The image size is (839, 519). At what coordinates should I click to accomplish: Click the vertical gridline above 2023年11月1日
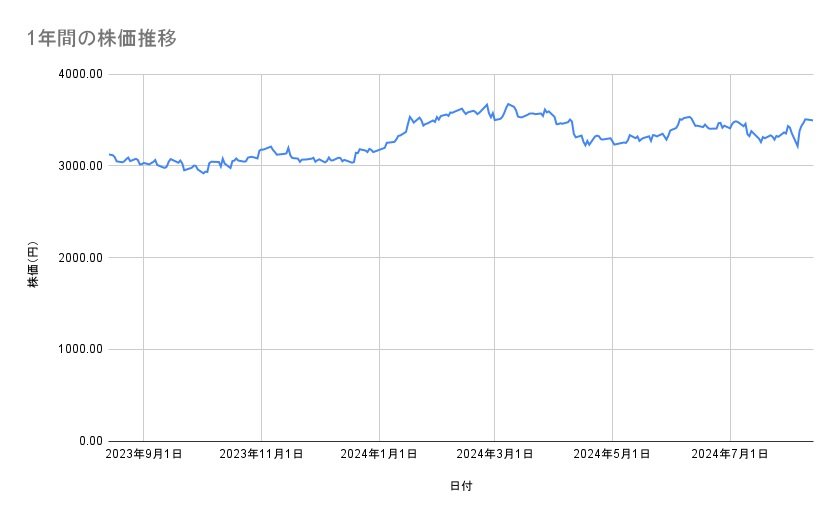point(261,300)
